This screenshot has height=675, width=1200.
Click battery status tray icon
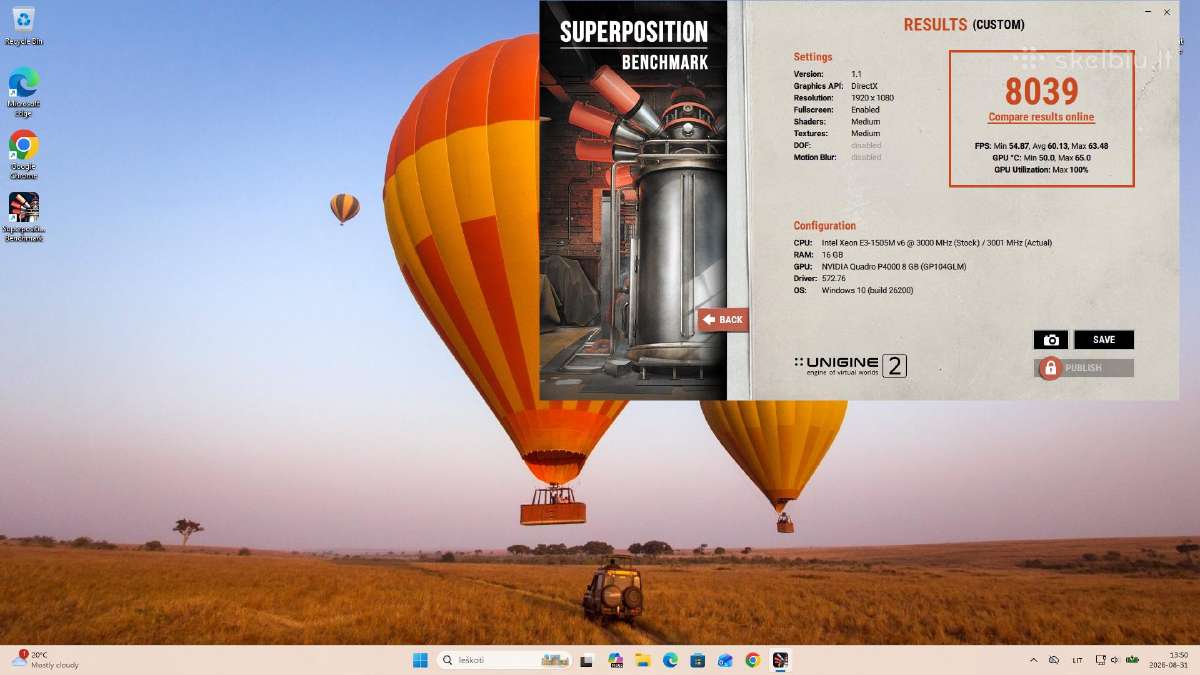(x=1132, y=660)
